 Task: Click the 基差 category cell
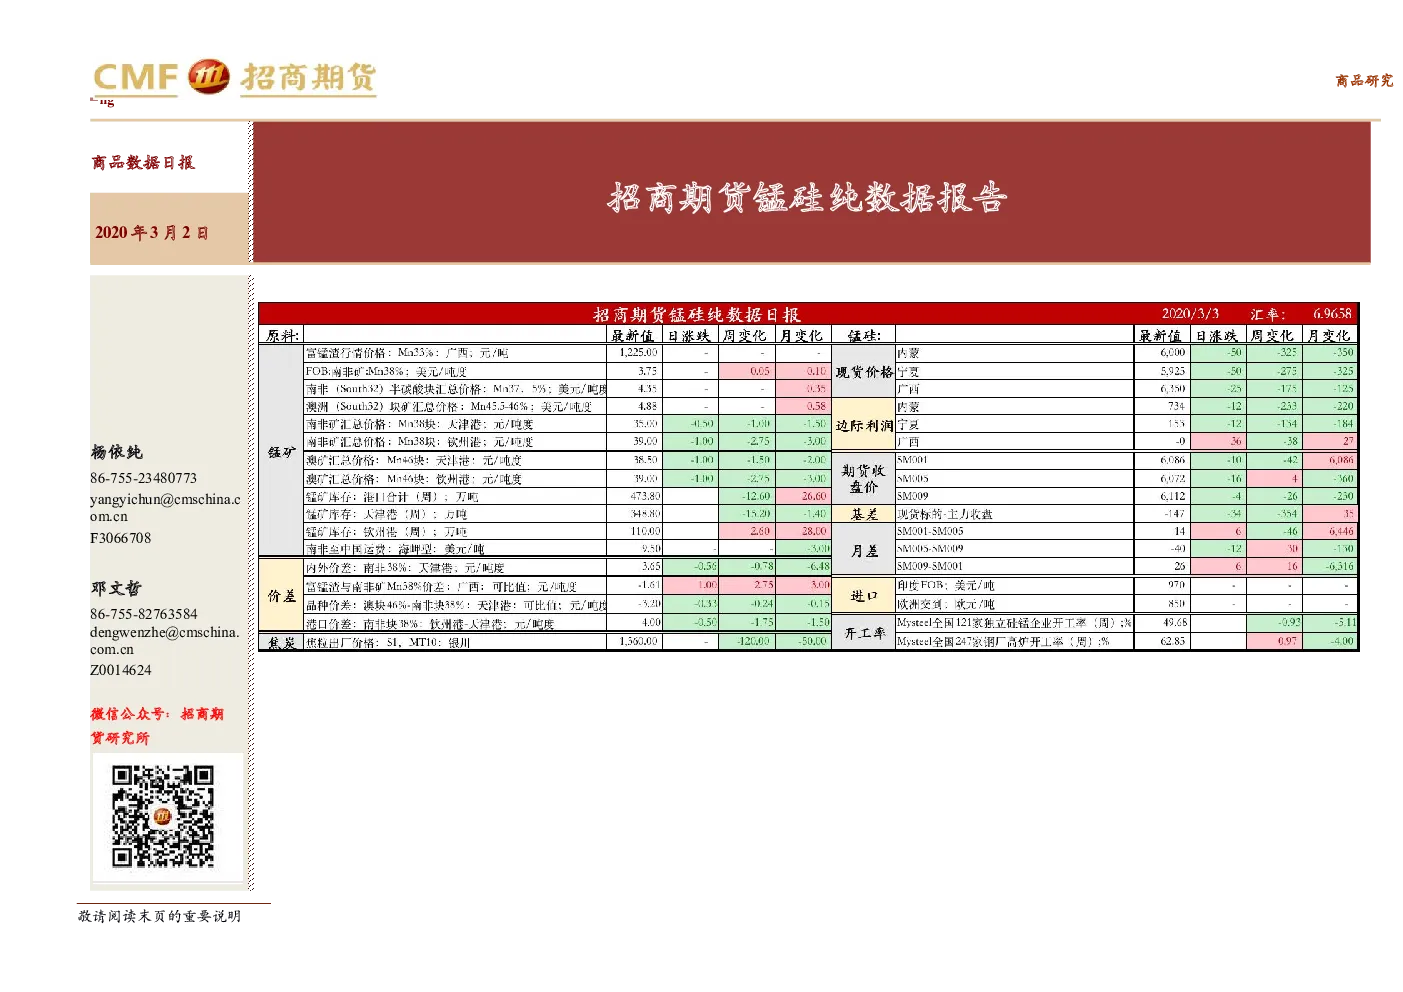(x=864, y=514)
